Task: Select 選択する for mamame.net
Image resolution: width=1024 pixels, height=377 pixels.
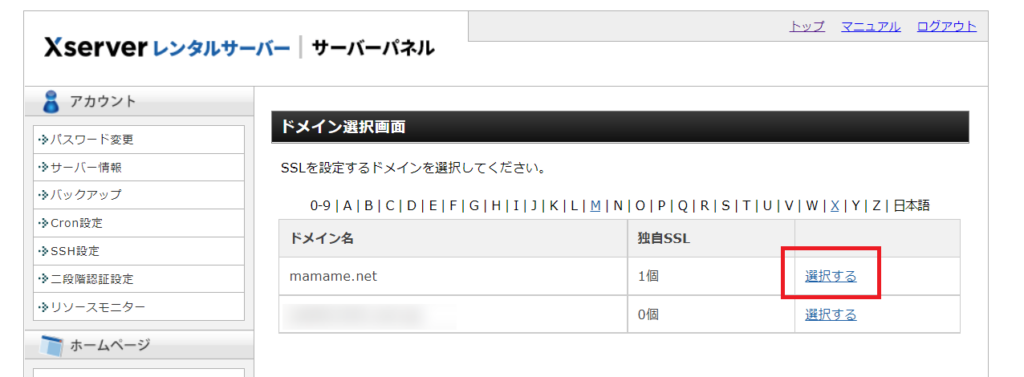Action: [x=831, y=276]
